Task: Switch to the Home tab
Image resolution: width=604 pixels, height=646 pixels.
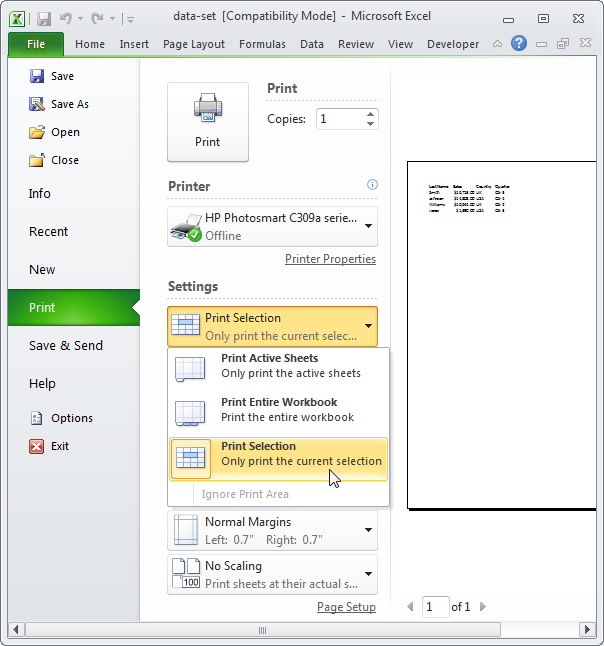Action: [90, 44]
